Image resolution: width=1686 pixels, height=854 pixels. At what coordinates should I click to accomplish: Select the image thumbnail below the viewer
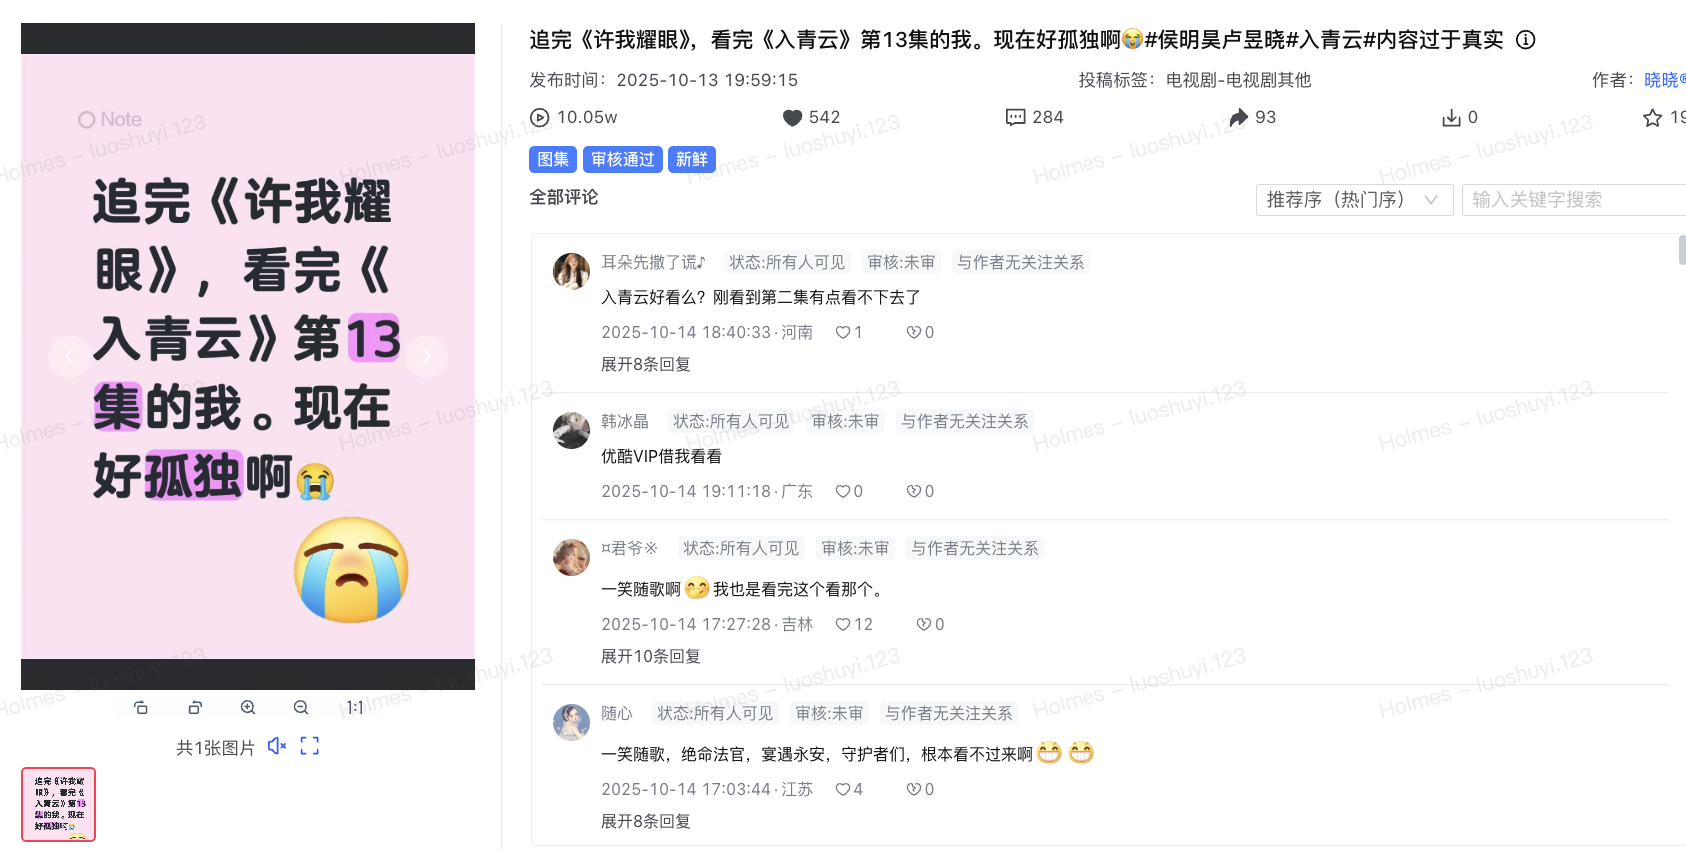pyautogui.click(x=58, y=804)
